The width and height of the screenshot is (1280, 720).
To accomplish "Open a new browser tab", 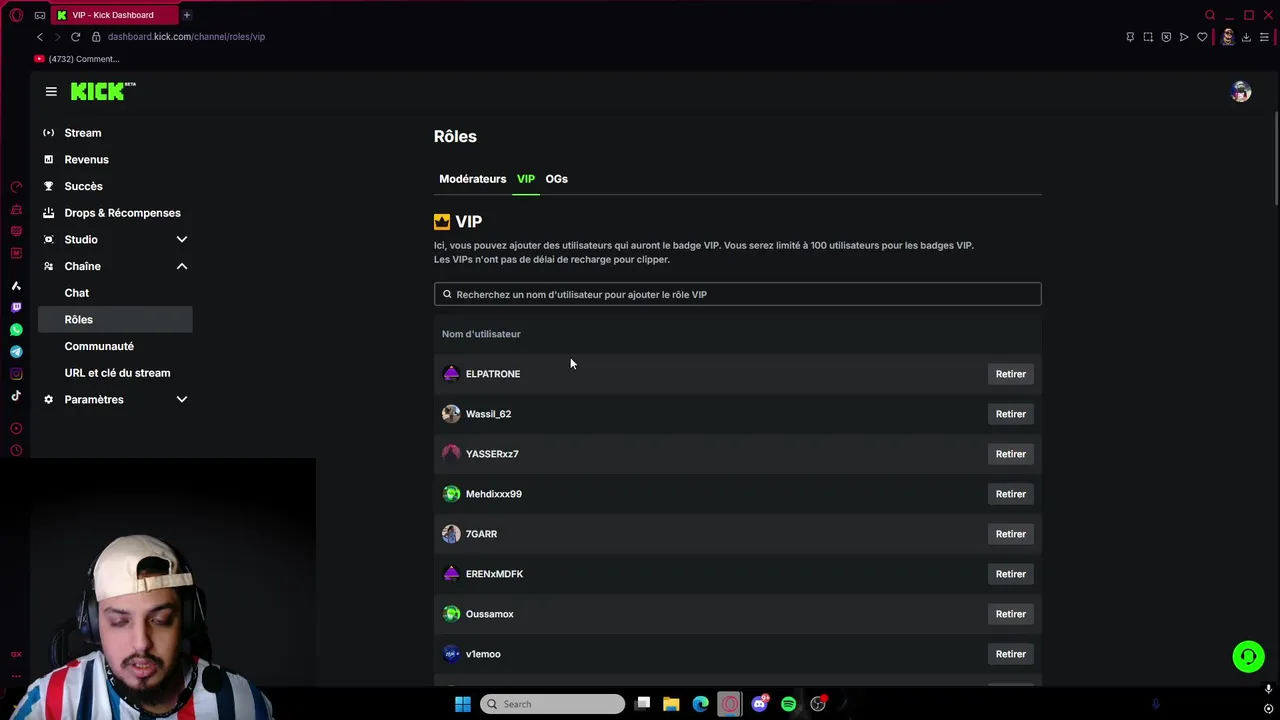I will click(186, 15).
